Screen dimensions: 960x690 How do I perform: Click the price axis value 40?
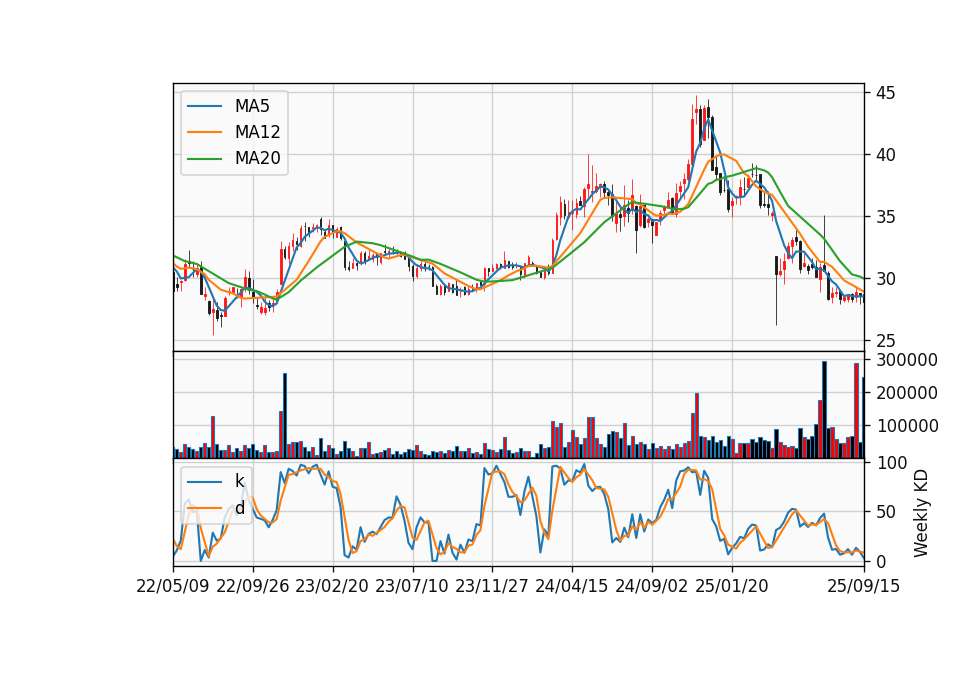pos(885,155)
